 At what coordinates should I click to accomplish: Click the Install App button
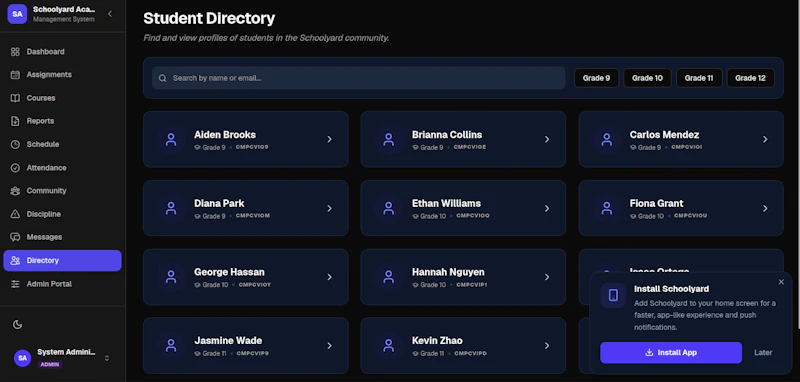click(671, 352)
